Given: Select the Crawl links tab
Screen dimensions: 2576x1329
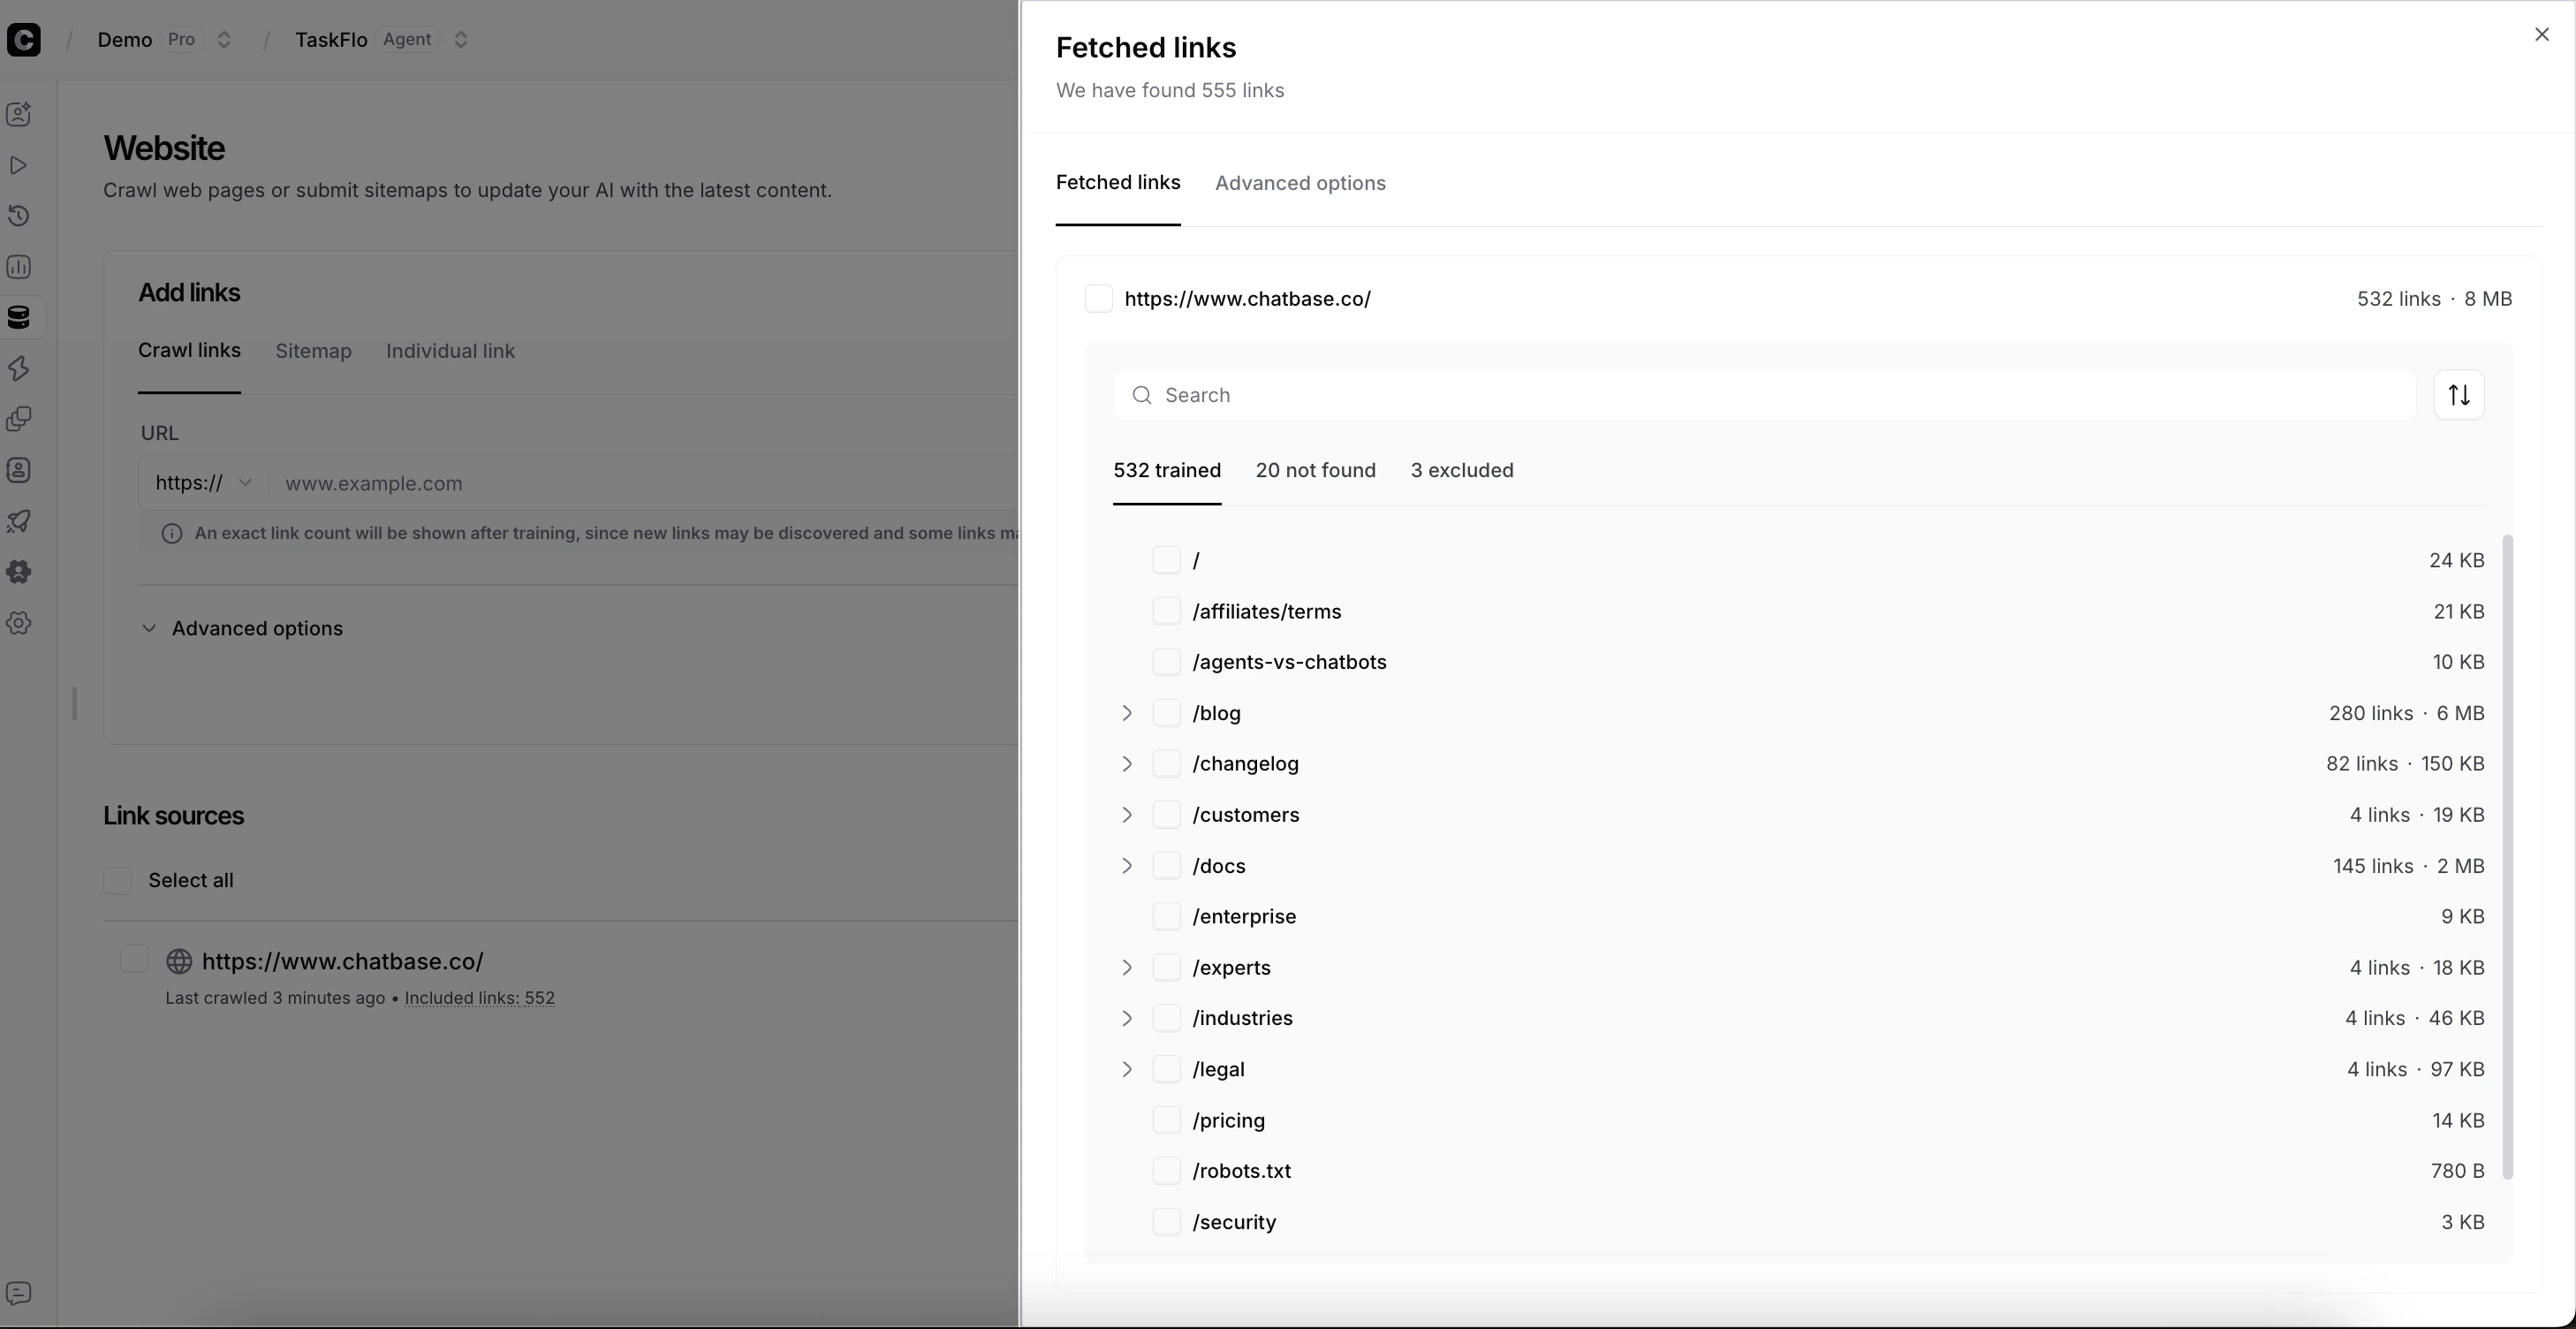Looking at the screenshot, I should (x=189, y=351).
